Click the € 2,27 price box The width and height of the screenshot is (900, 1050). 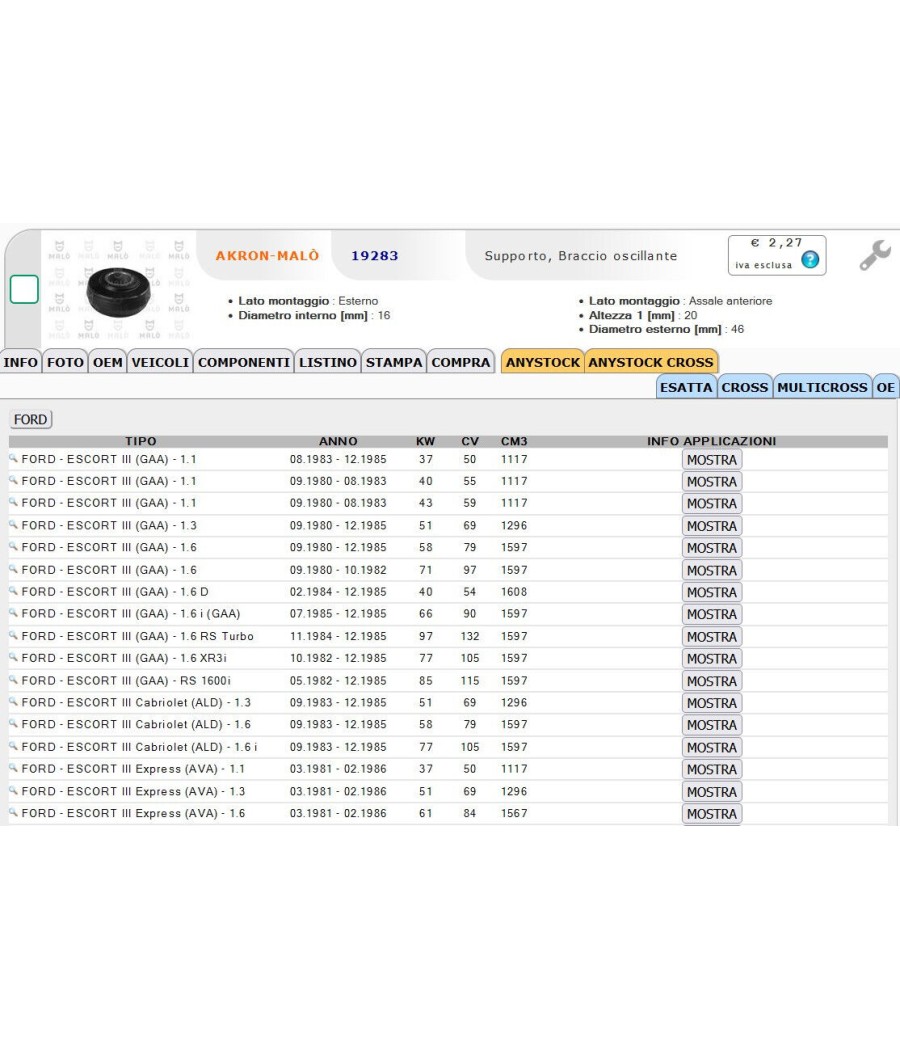pos(777,255)
